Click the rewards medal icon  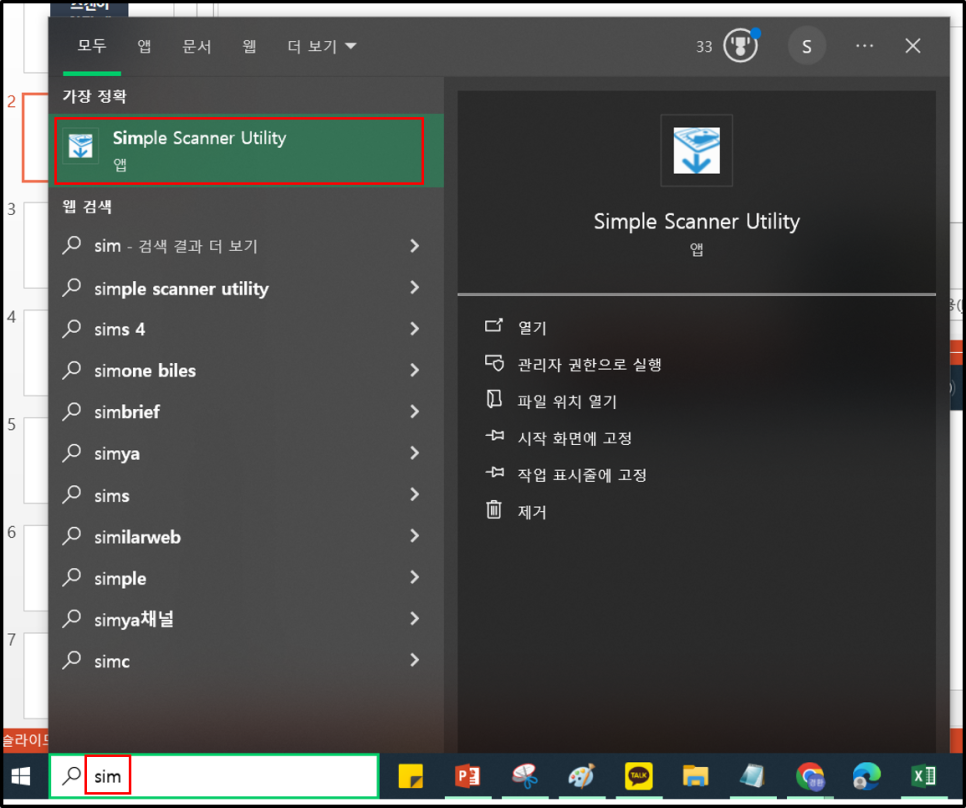(740, 47)
